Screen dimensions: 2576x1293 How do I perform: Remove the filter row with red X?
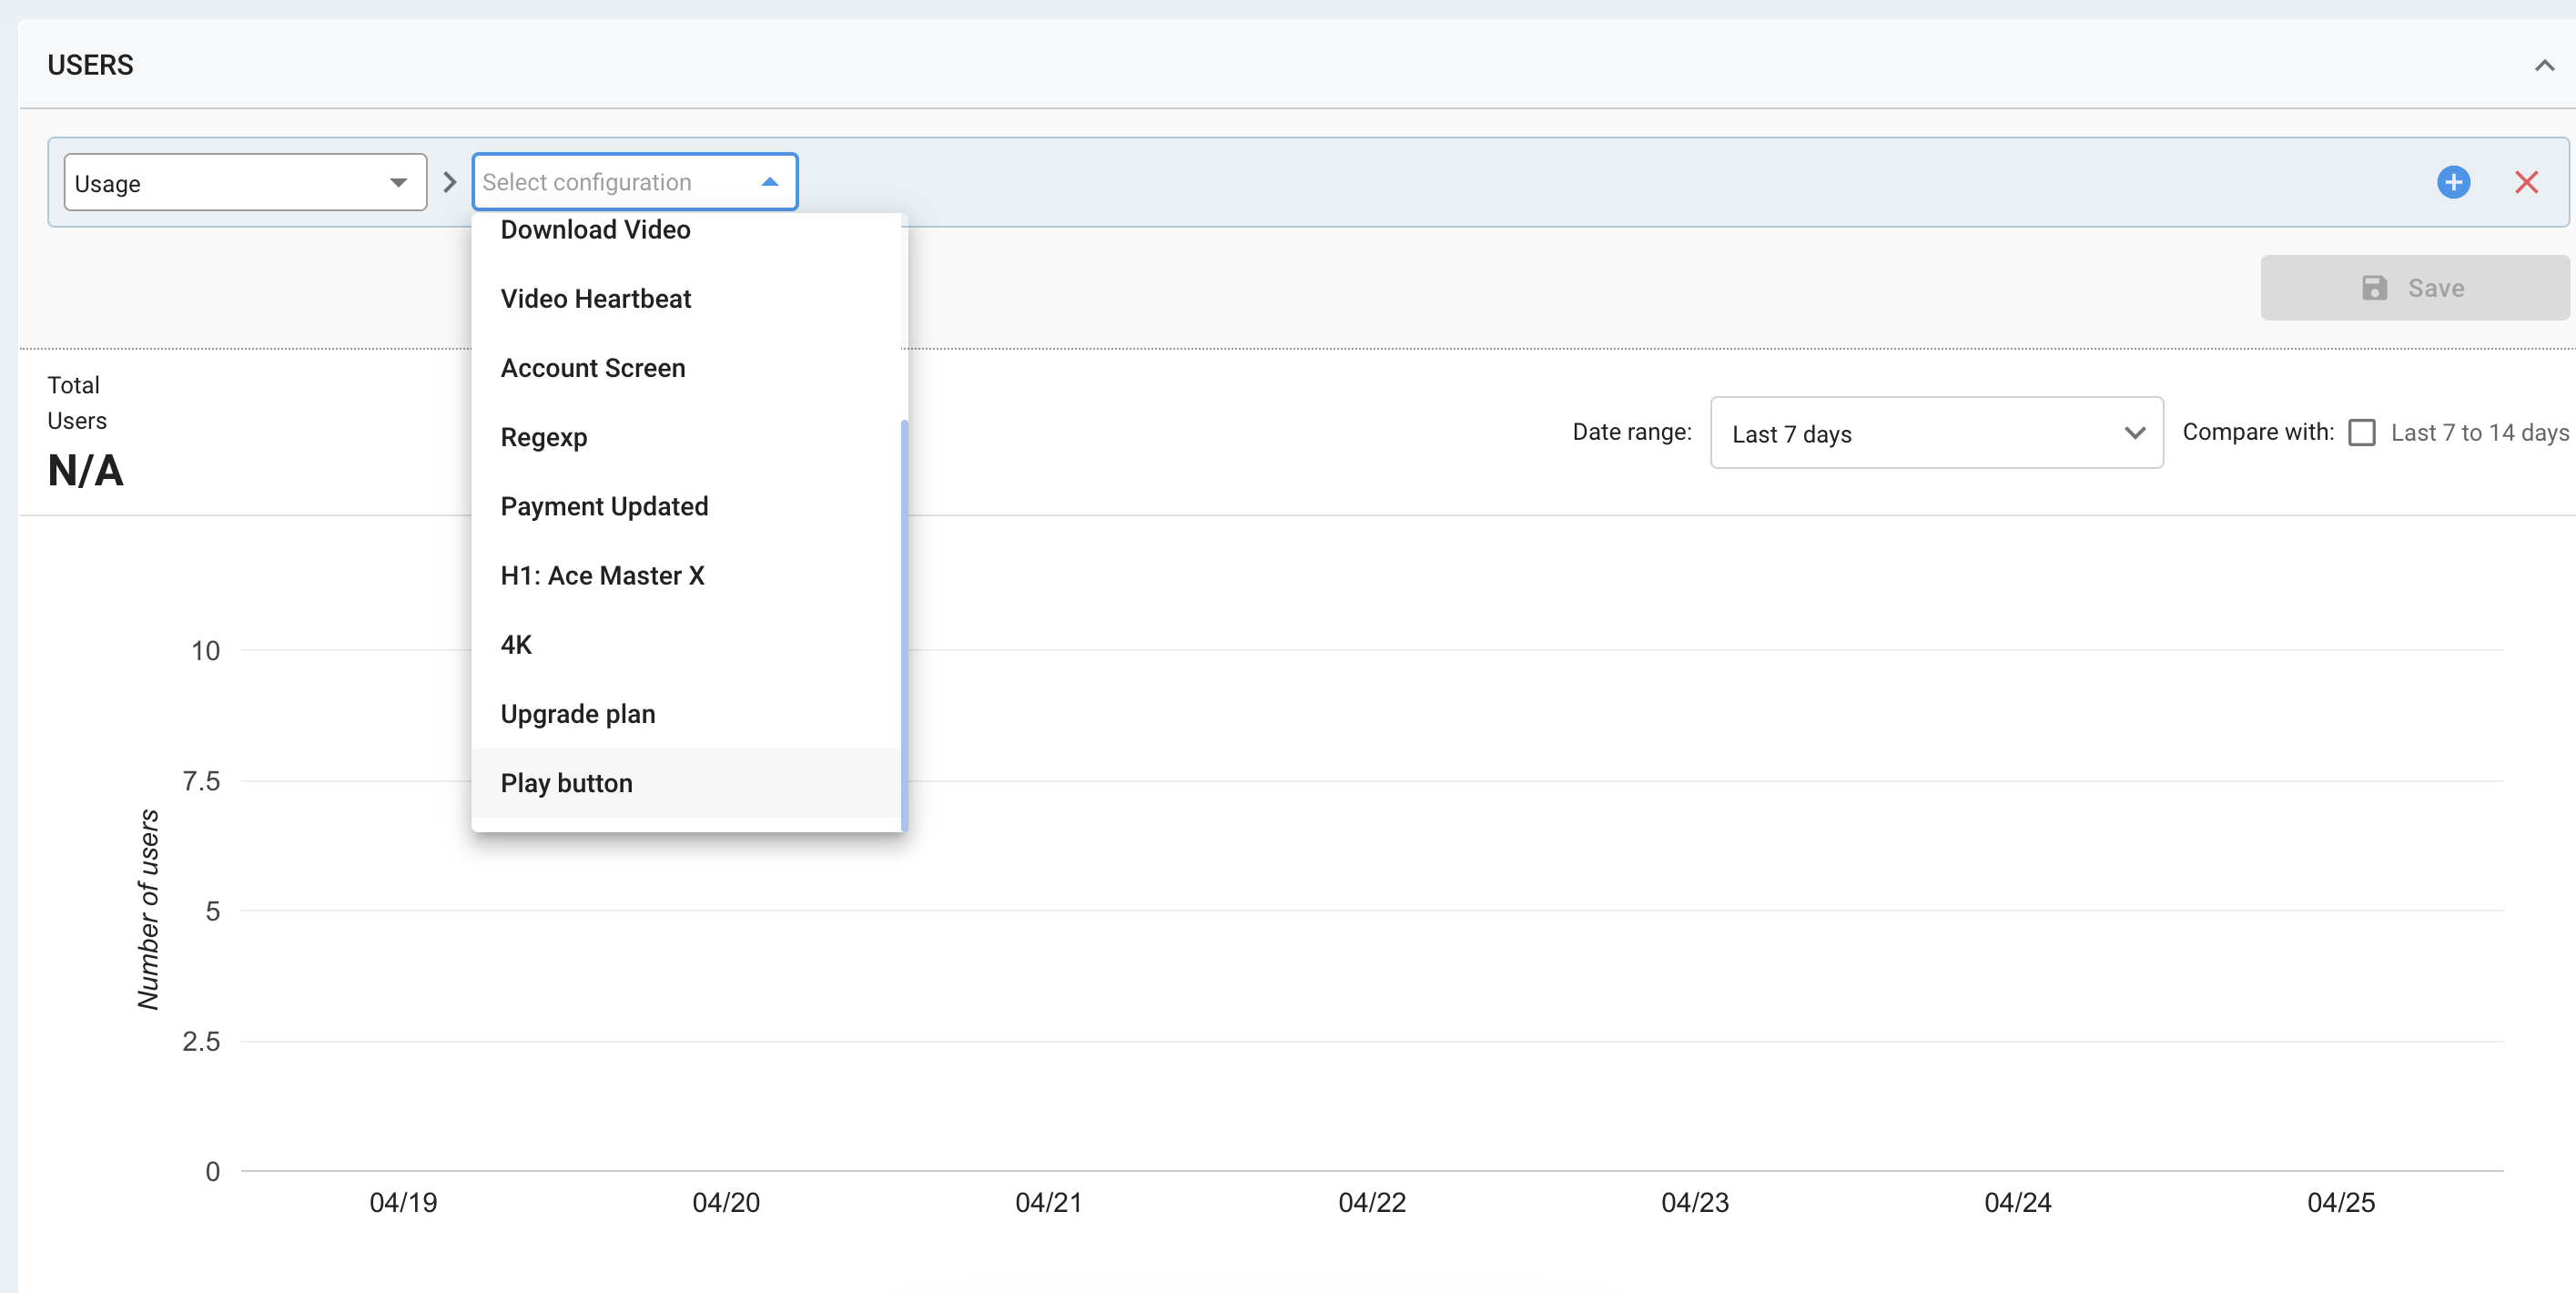(2526, 182)
